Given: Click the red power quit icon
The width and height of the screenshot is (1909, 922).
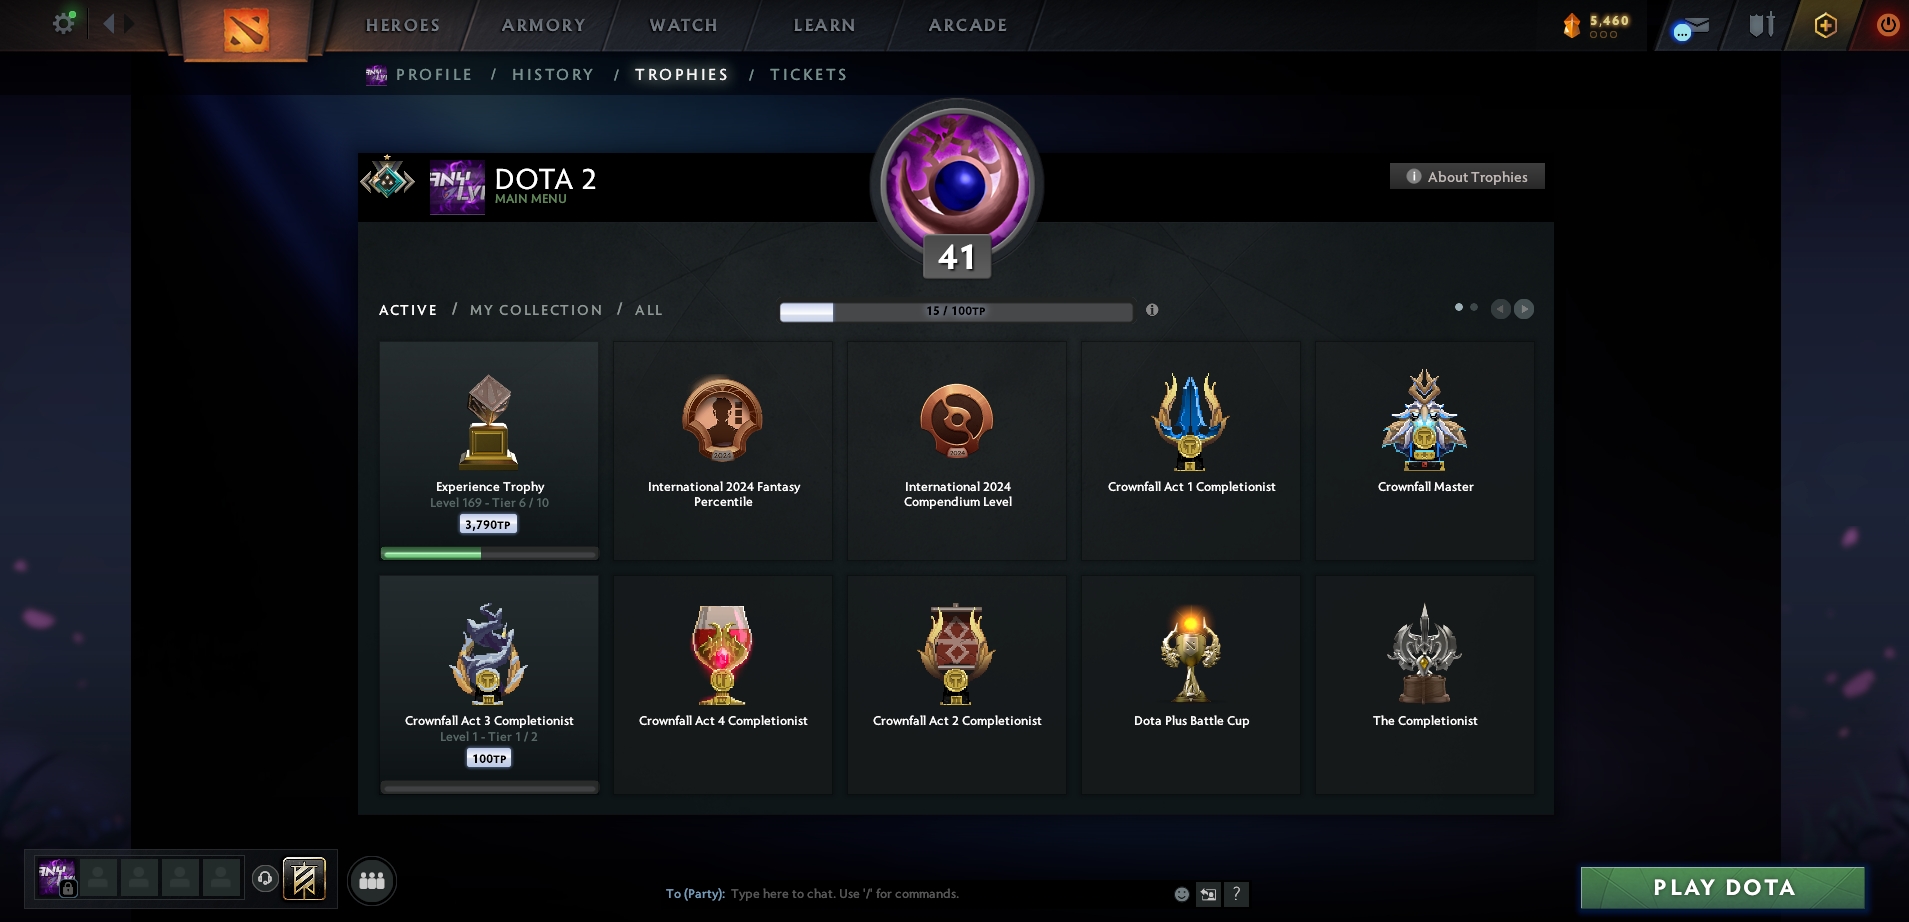Looking at the screenshot, I should tap(1888, 25).
